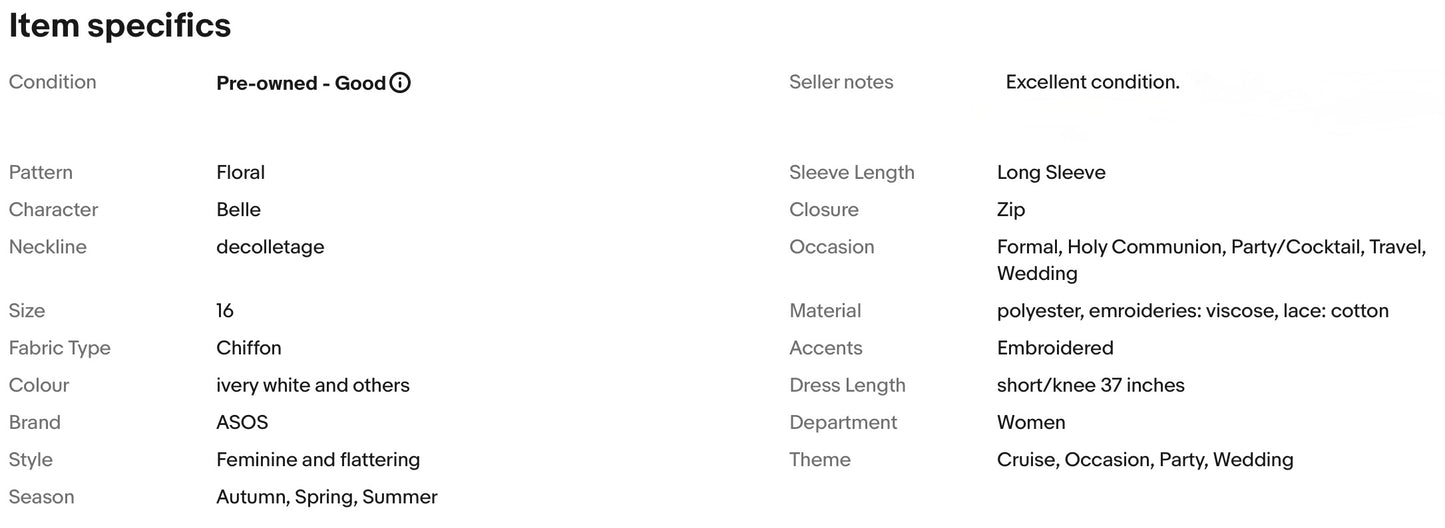
Task: Click the Occasion values list
Action: [1212, 260]
